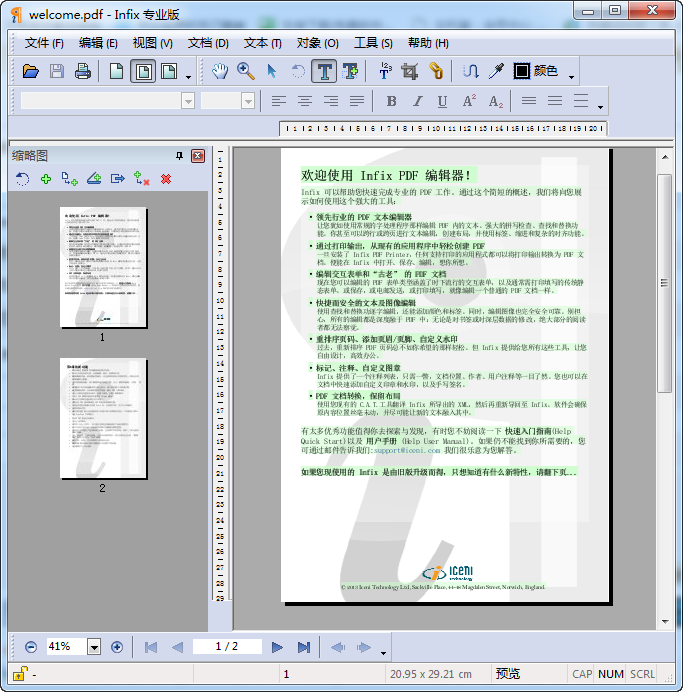The image size is (683, 692).
Task: Open the 编辑 (E) menu
Action: point(98,43)
